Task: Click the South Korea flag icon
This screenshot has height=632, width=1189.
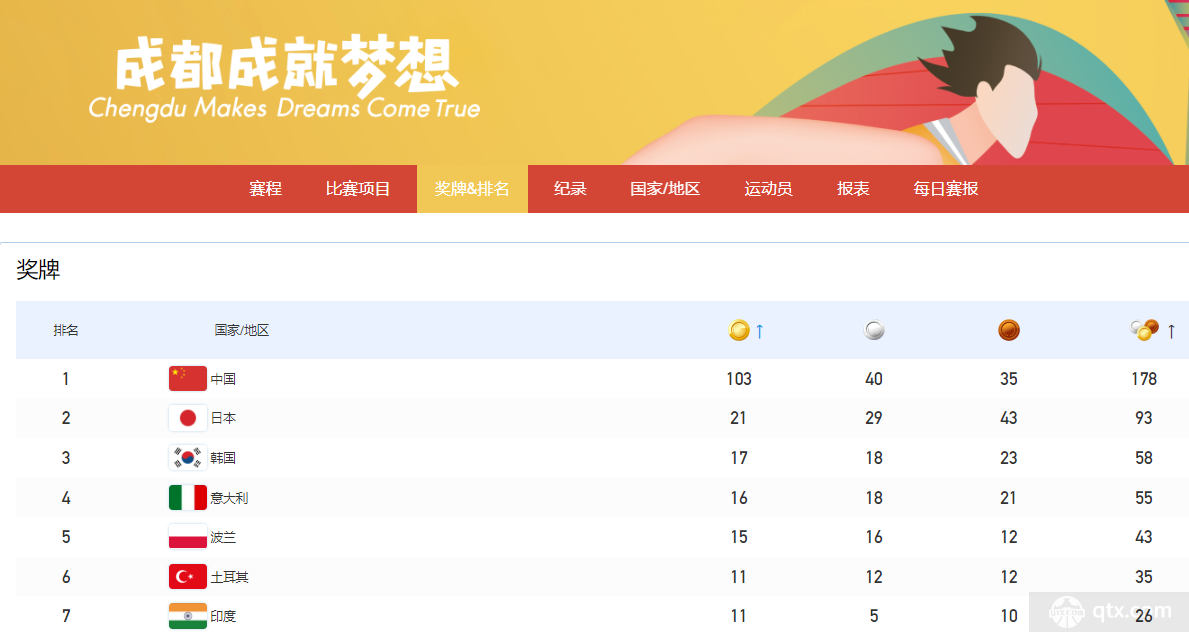Action: pos(187,457)
